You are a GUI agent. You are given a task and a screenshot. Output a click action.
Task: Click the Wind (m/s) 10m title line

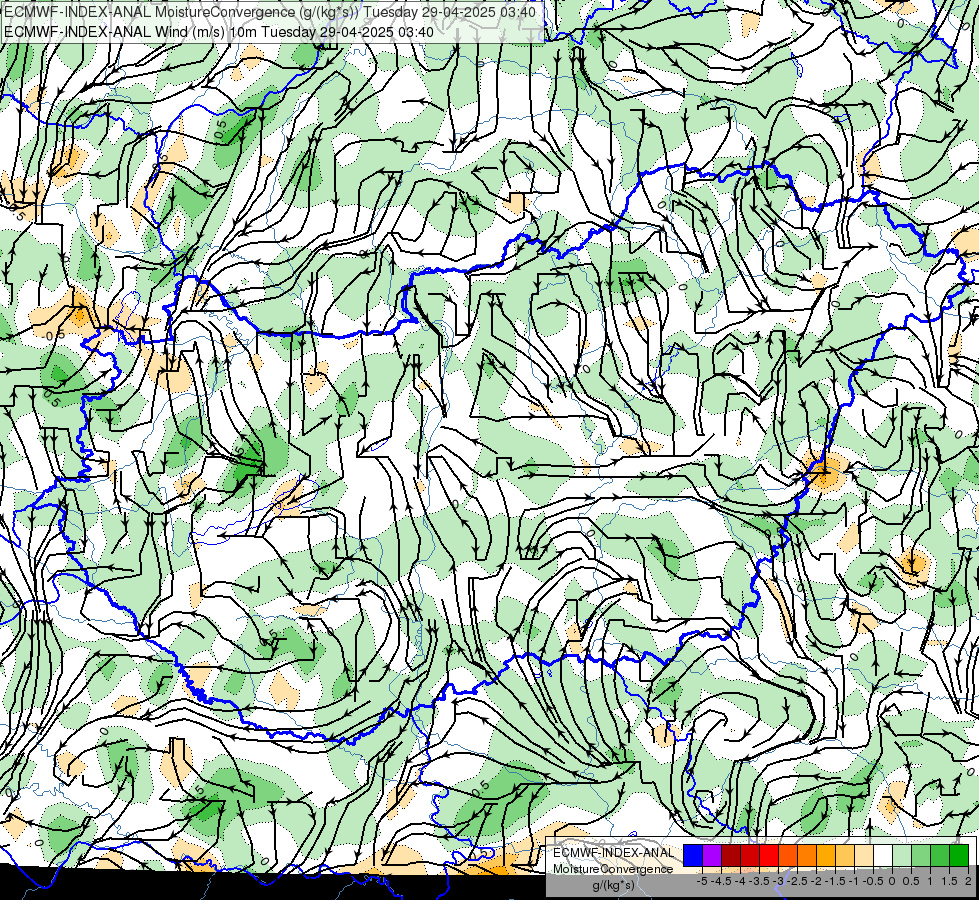pos(219,31)
